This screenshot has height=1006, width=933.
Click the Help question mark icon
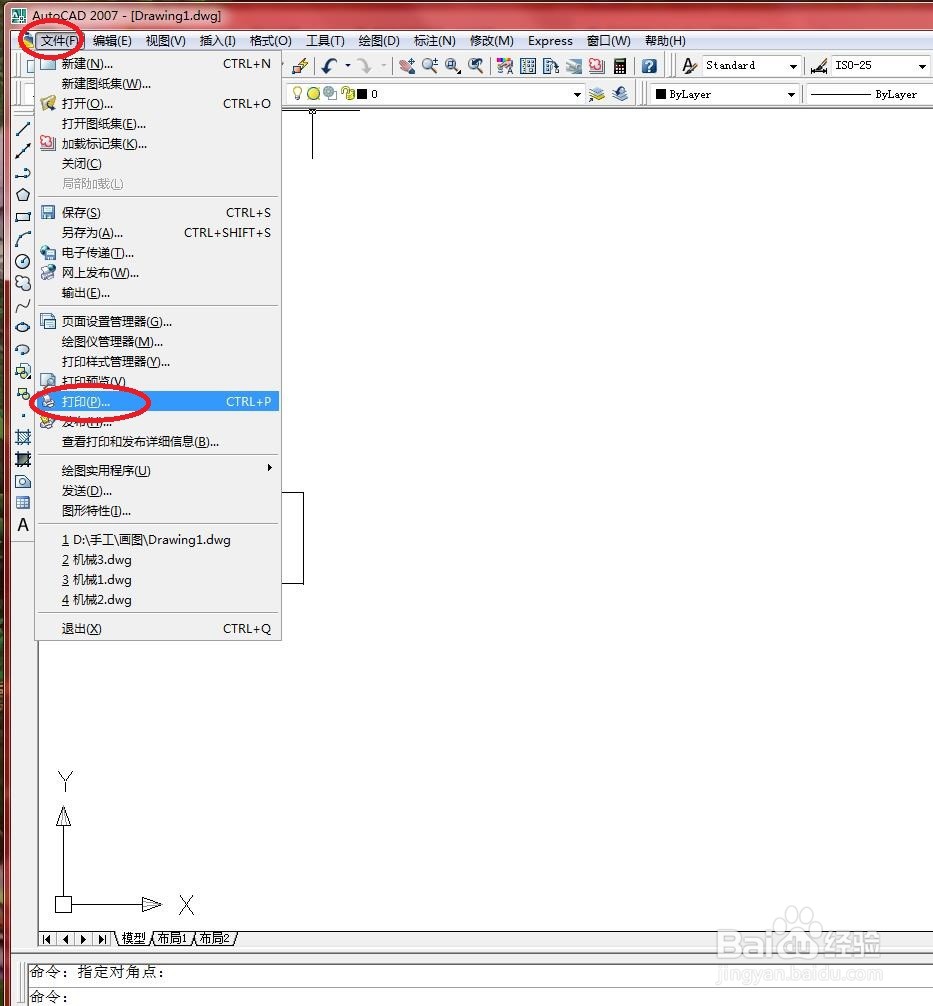coord(649,65)
